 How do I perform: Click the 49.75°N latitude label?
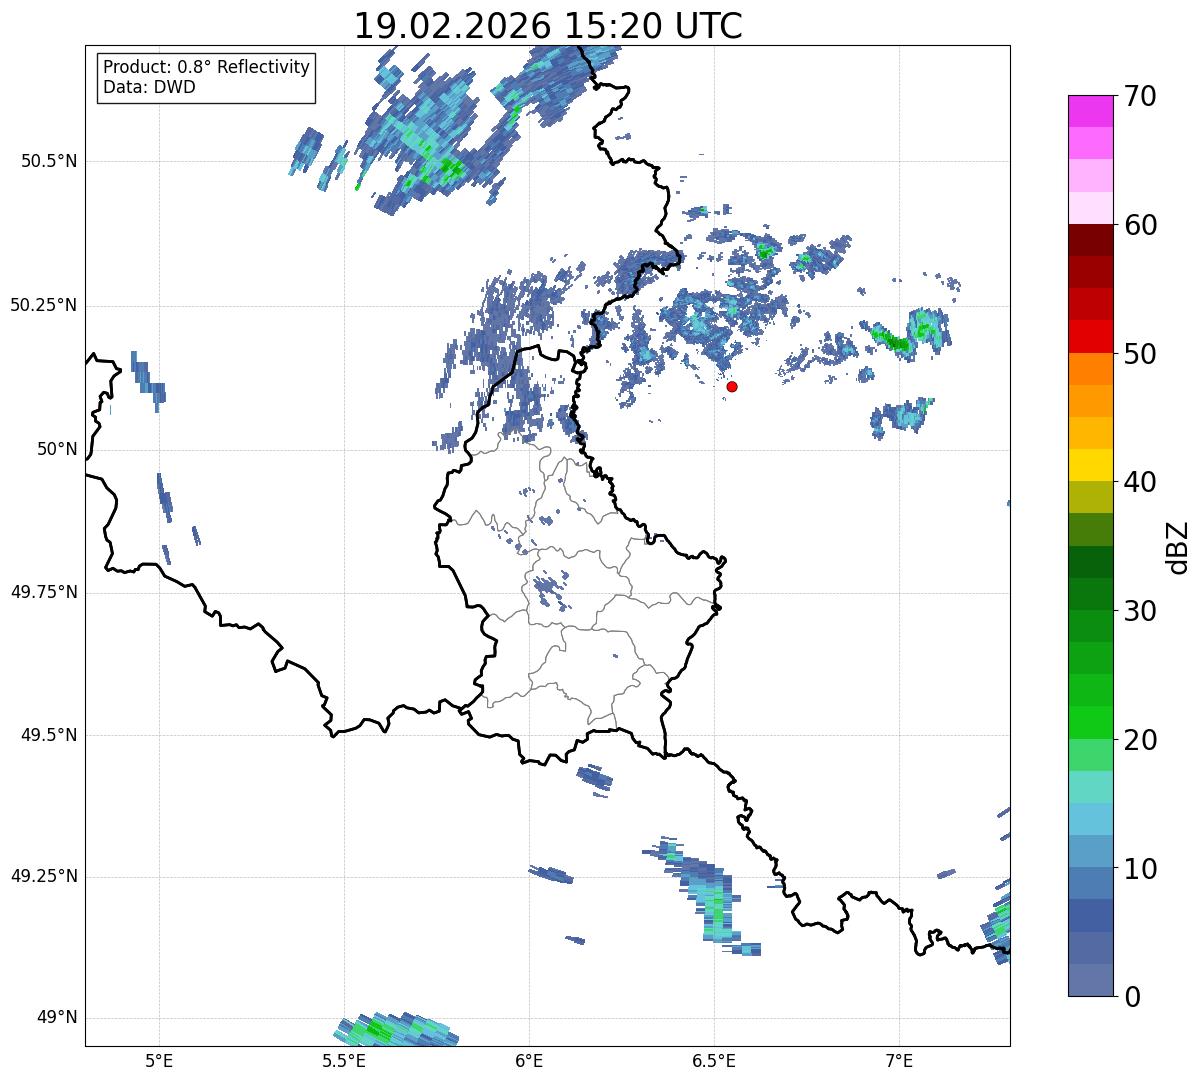[44, 592]
